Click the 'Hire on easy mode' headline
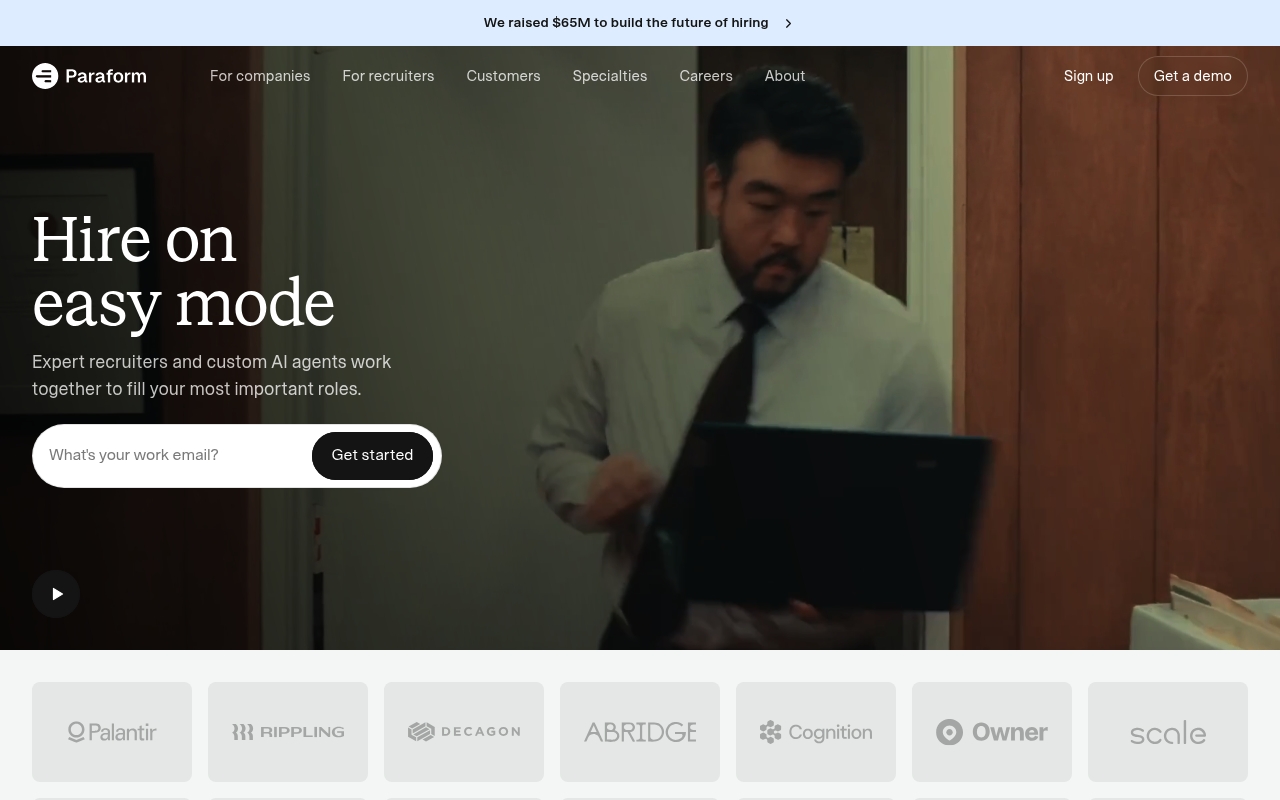1280x800 pixels. click(183, 271)
